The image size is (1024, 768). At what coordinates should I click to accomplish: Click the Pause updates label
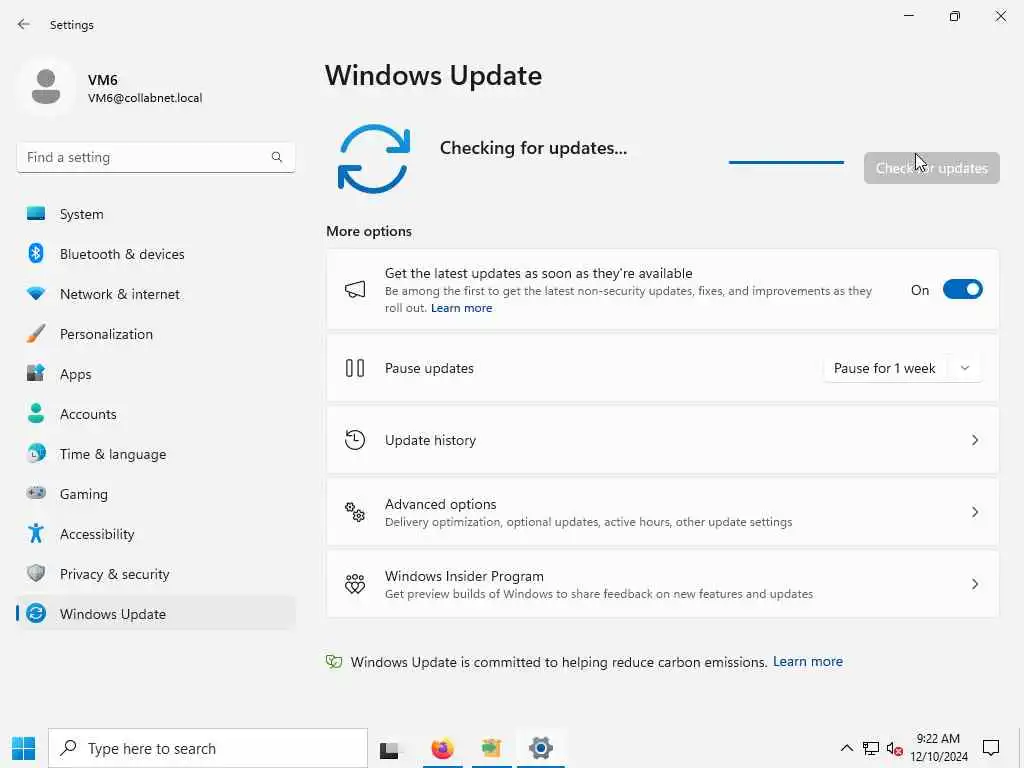point(429,368)
